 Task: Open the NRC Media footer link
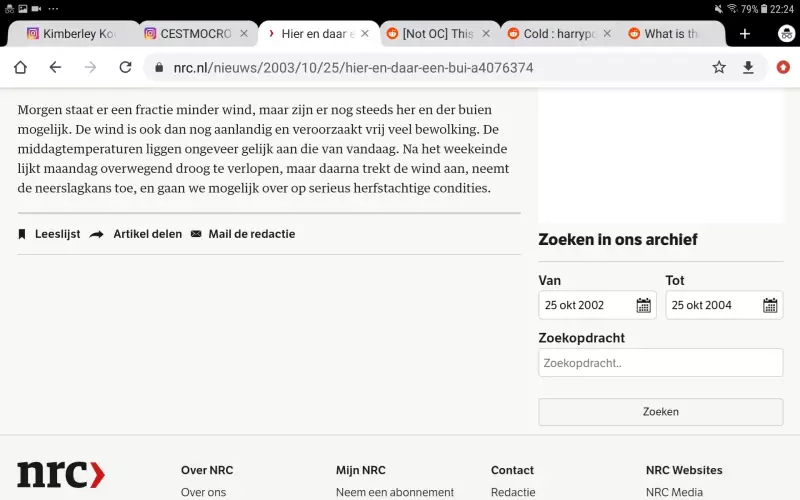[674, 492]
